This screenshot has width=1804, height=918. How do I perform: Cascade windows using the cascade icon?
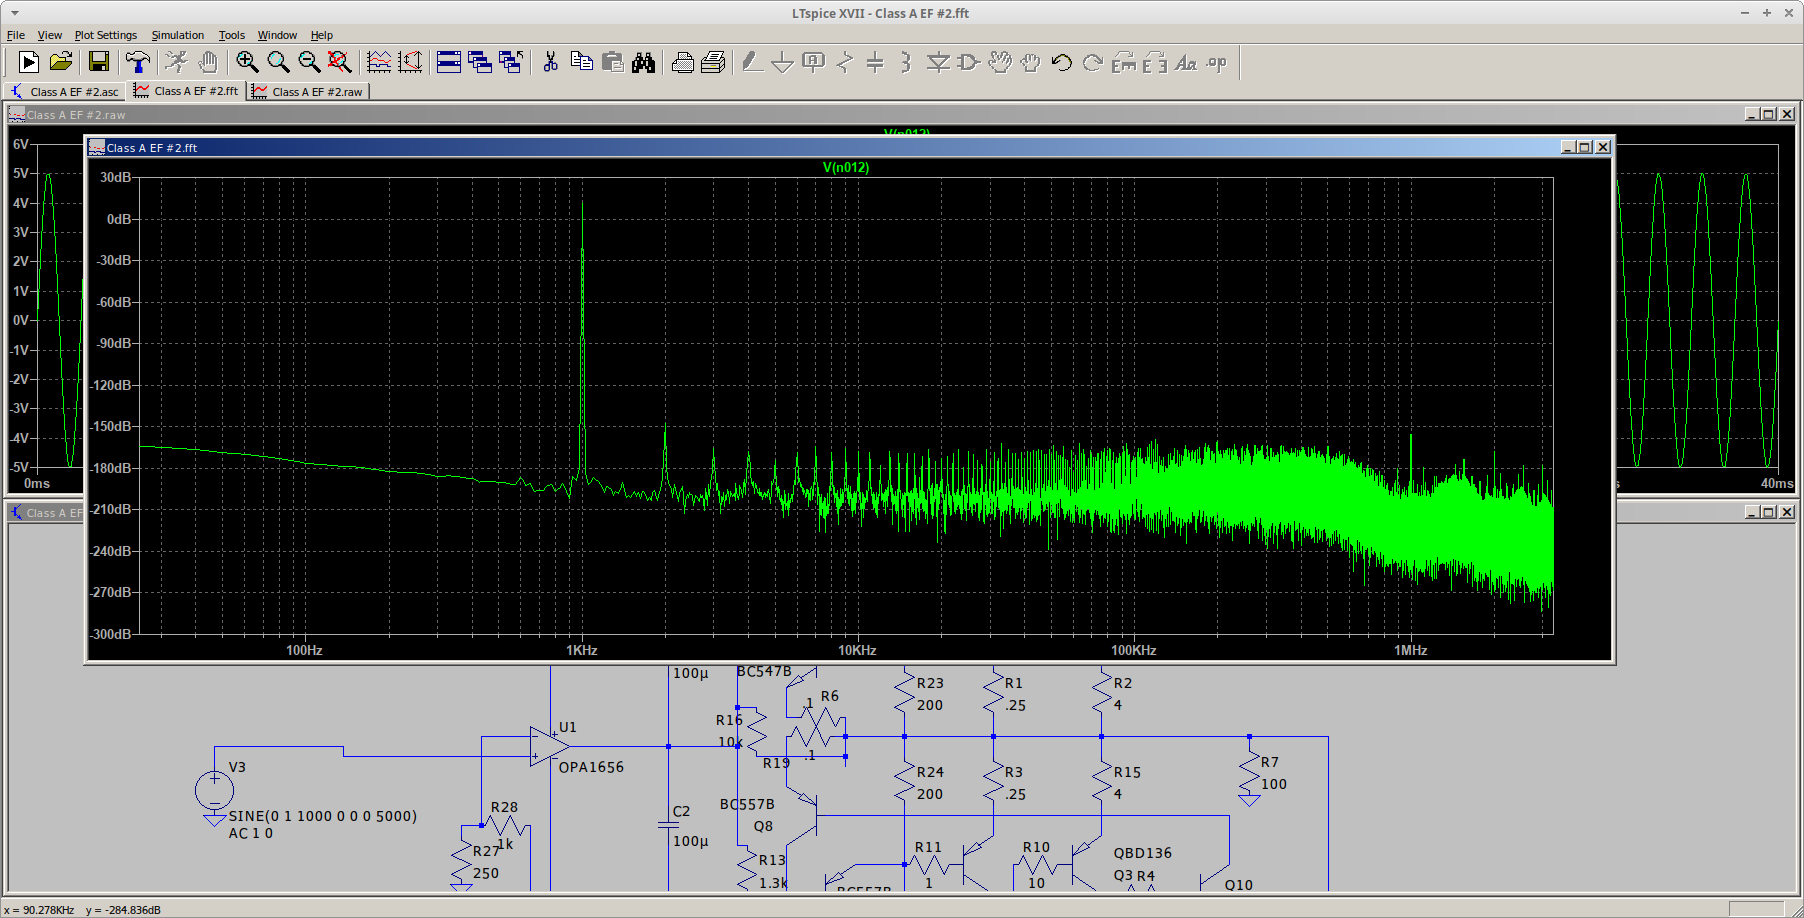click(x=480, y=62)
